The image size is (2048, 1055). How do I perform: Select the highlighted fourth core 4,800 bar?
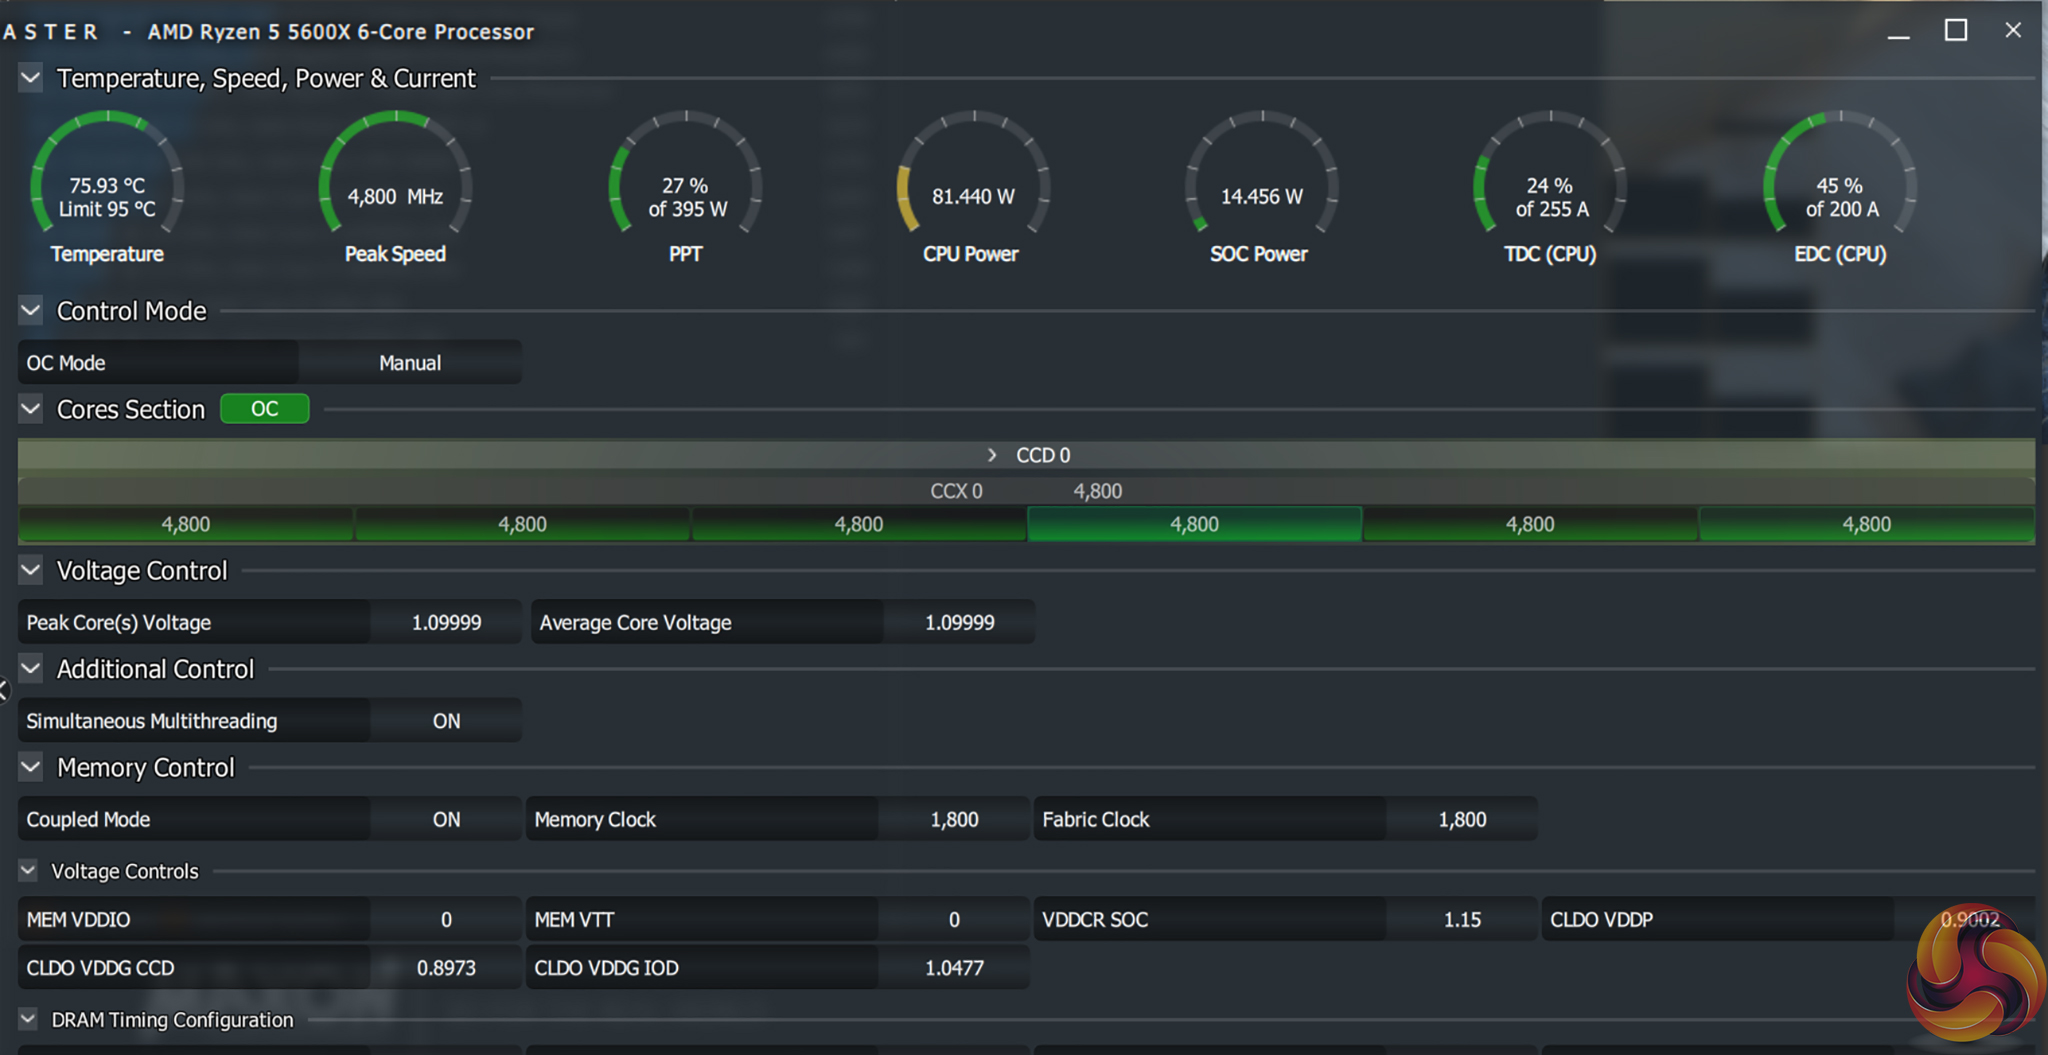(x=1194, y=524)
